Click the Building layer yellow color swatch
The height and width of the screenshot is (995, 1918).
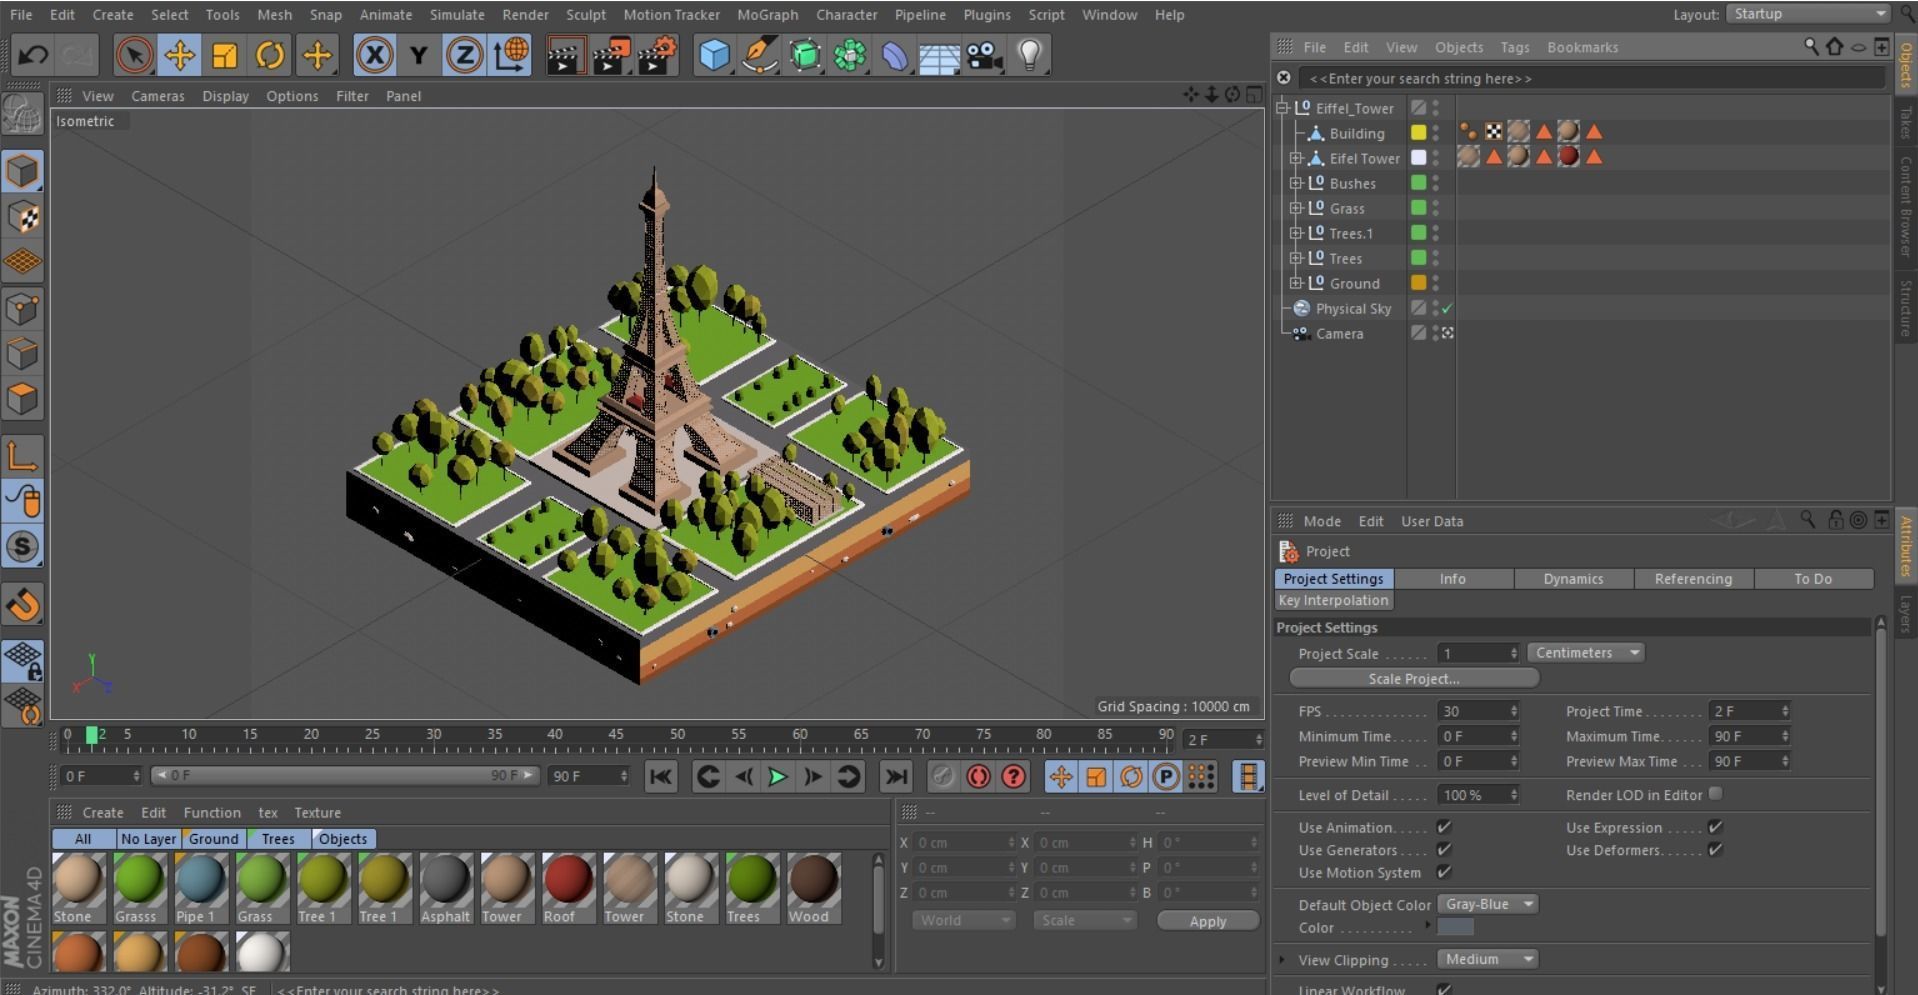1418,133
